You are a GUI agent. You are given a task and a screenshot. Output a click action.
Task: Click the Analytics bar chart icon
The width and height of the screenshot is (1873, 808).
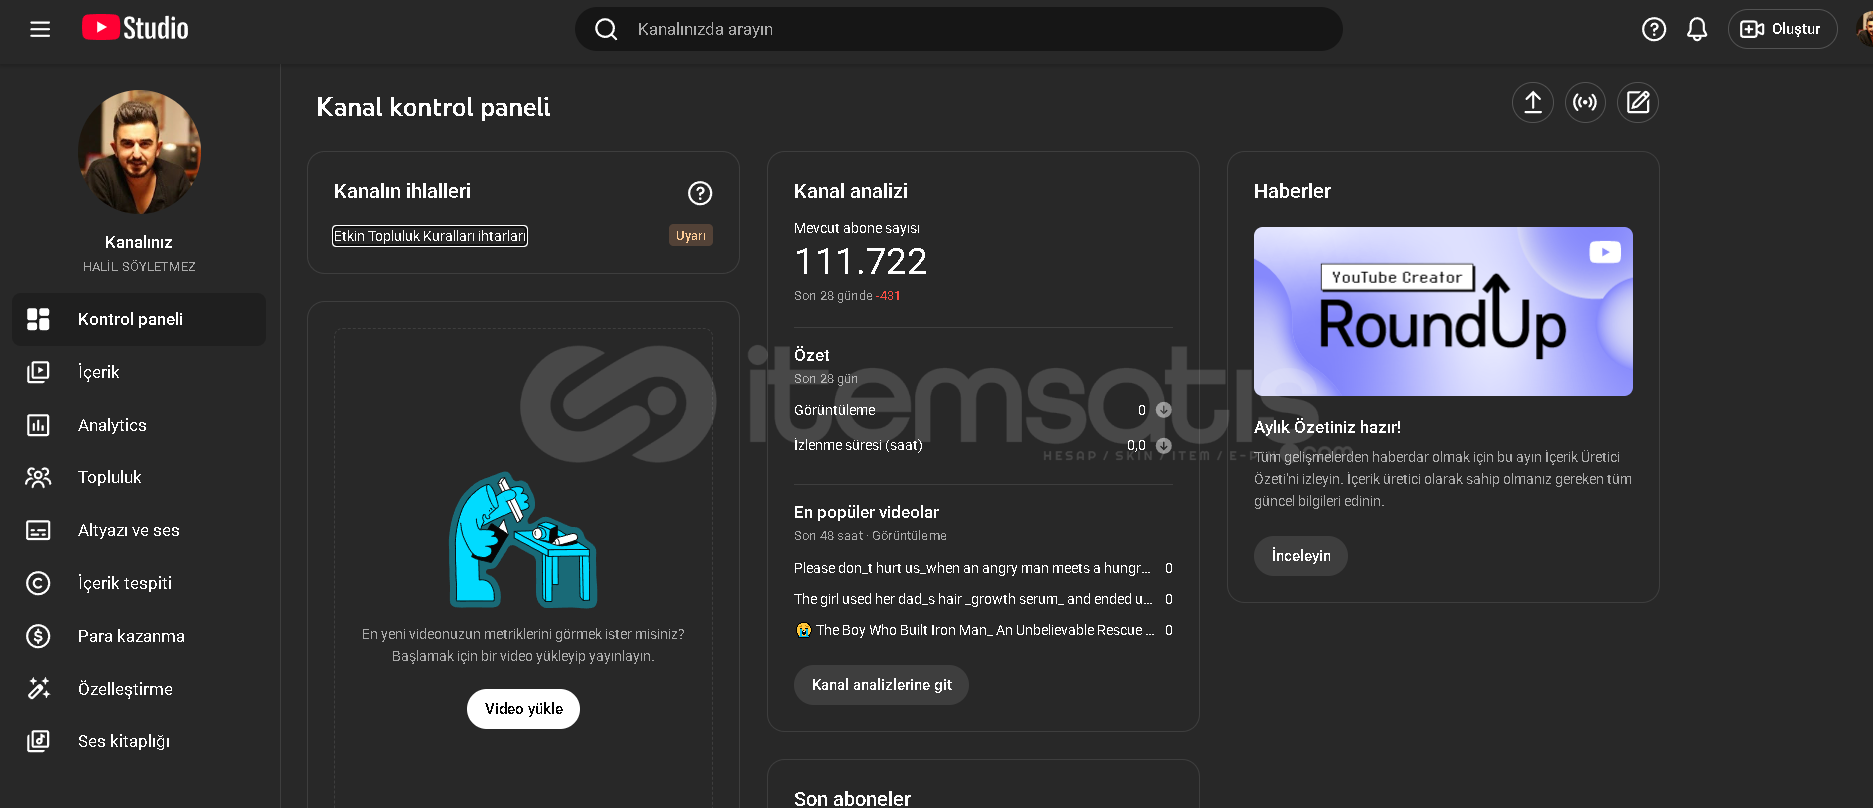point(38,425)
